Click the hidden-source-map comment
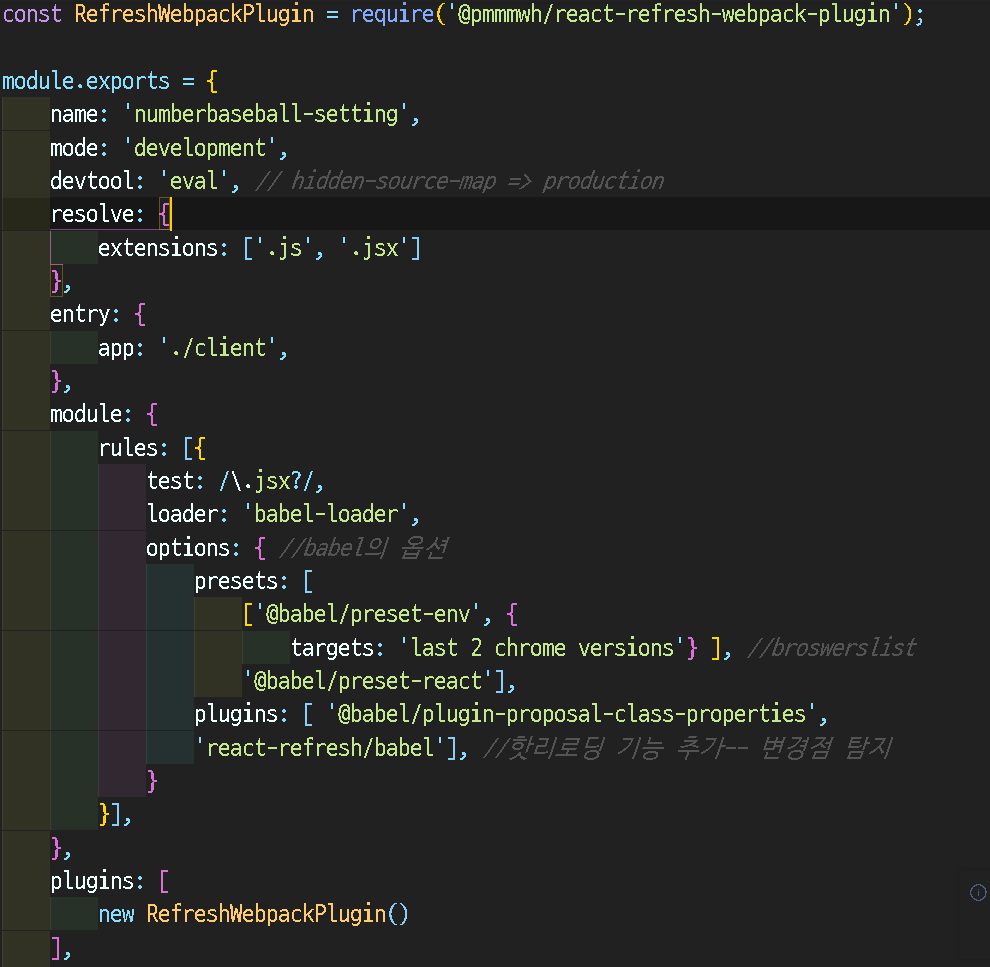Screen dimensions: 990x967 460,181
